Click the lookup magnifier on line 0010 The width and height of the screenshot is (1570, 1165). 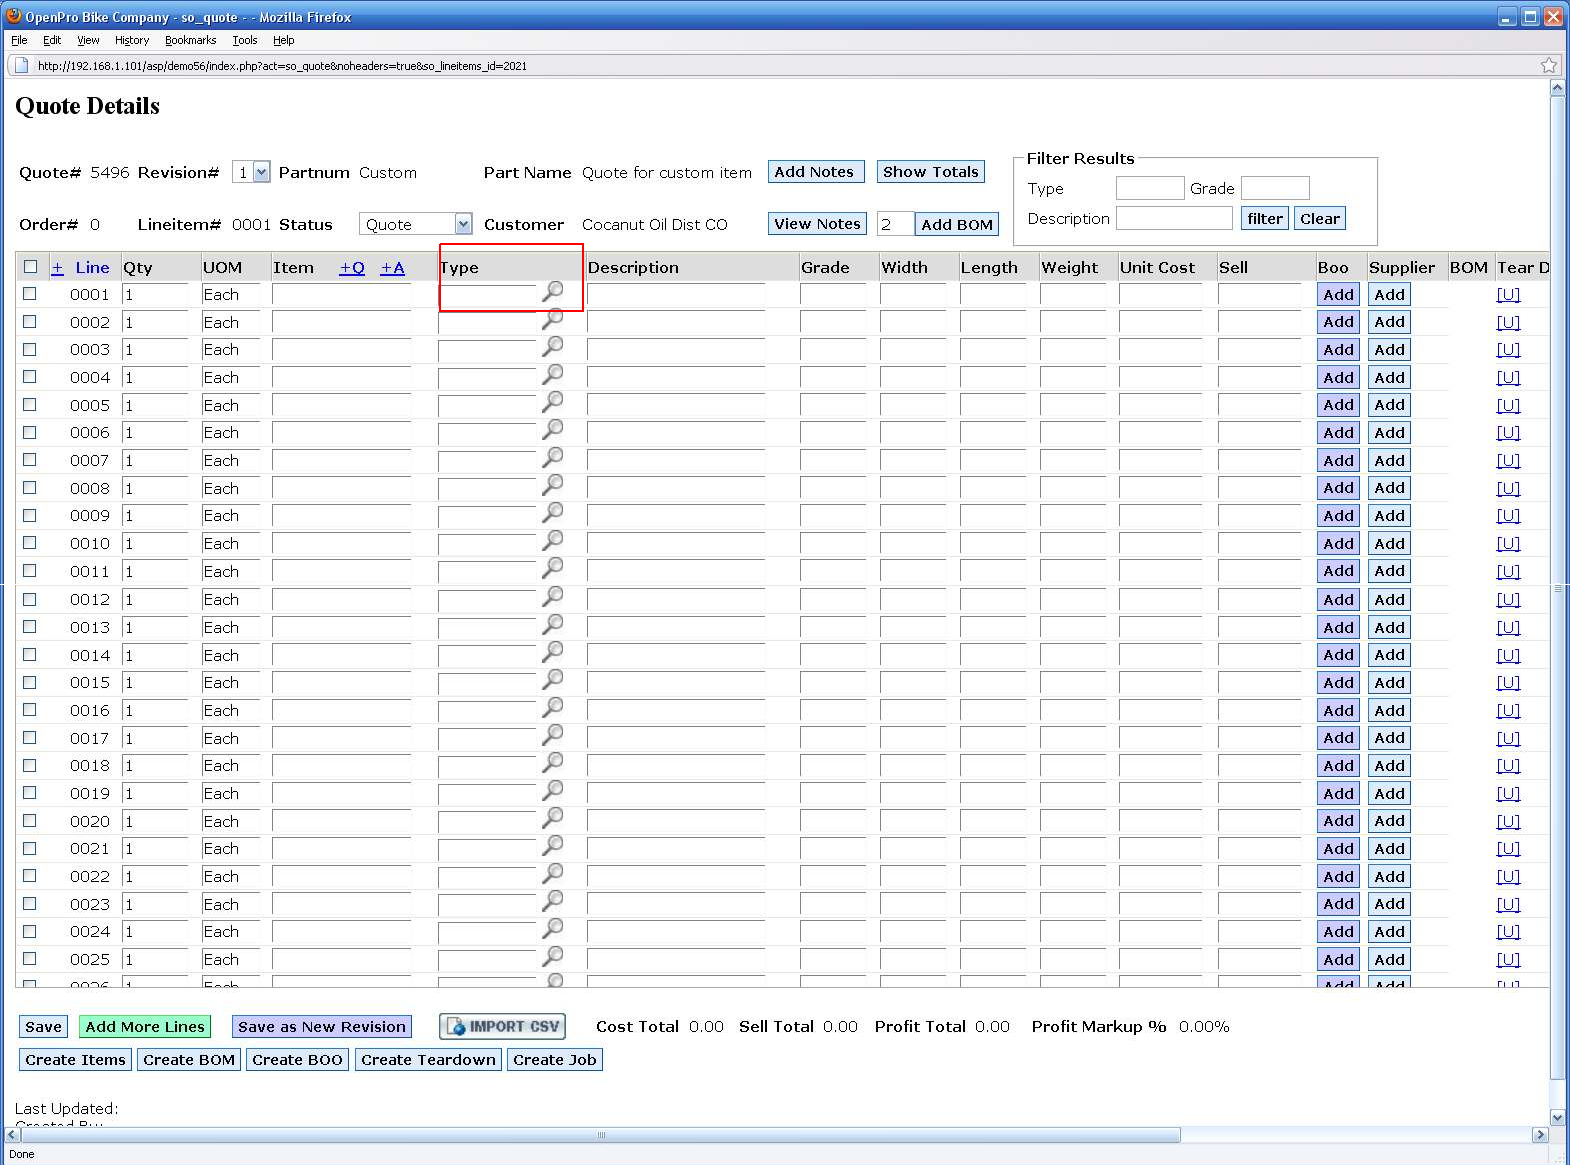(552, 540)
